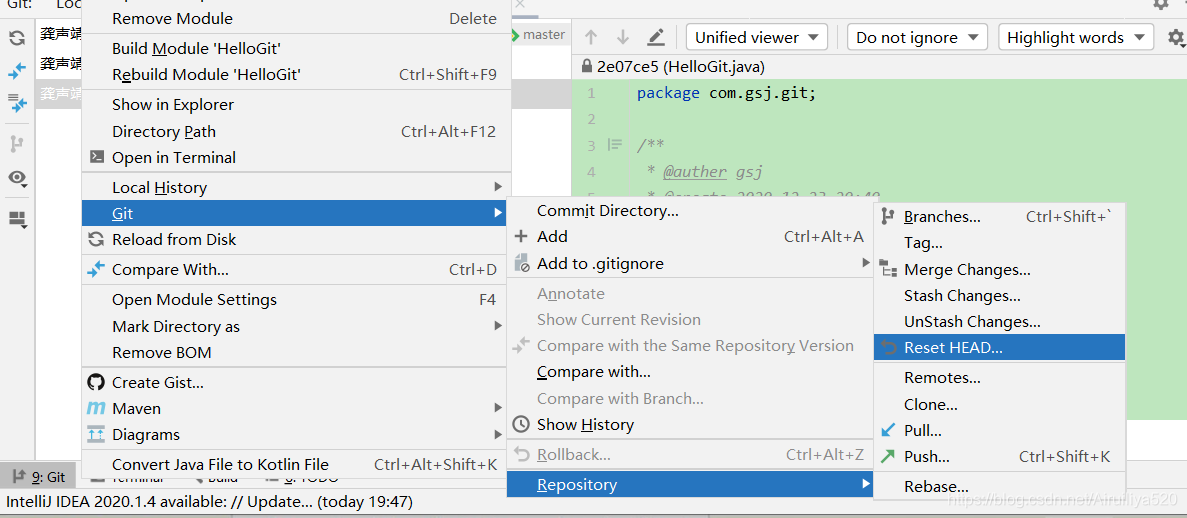Select Reset HEAD...

(x=999, y=348)
